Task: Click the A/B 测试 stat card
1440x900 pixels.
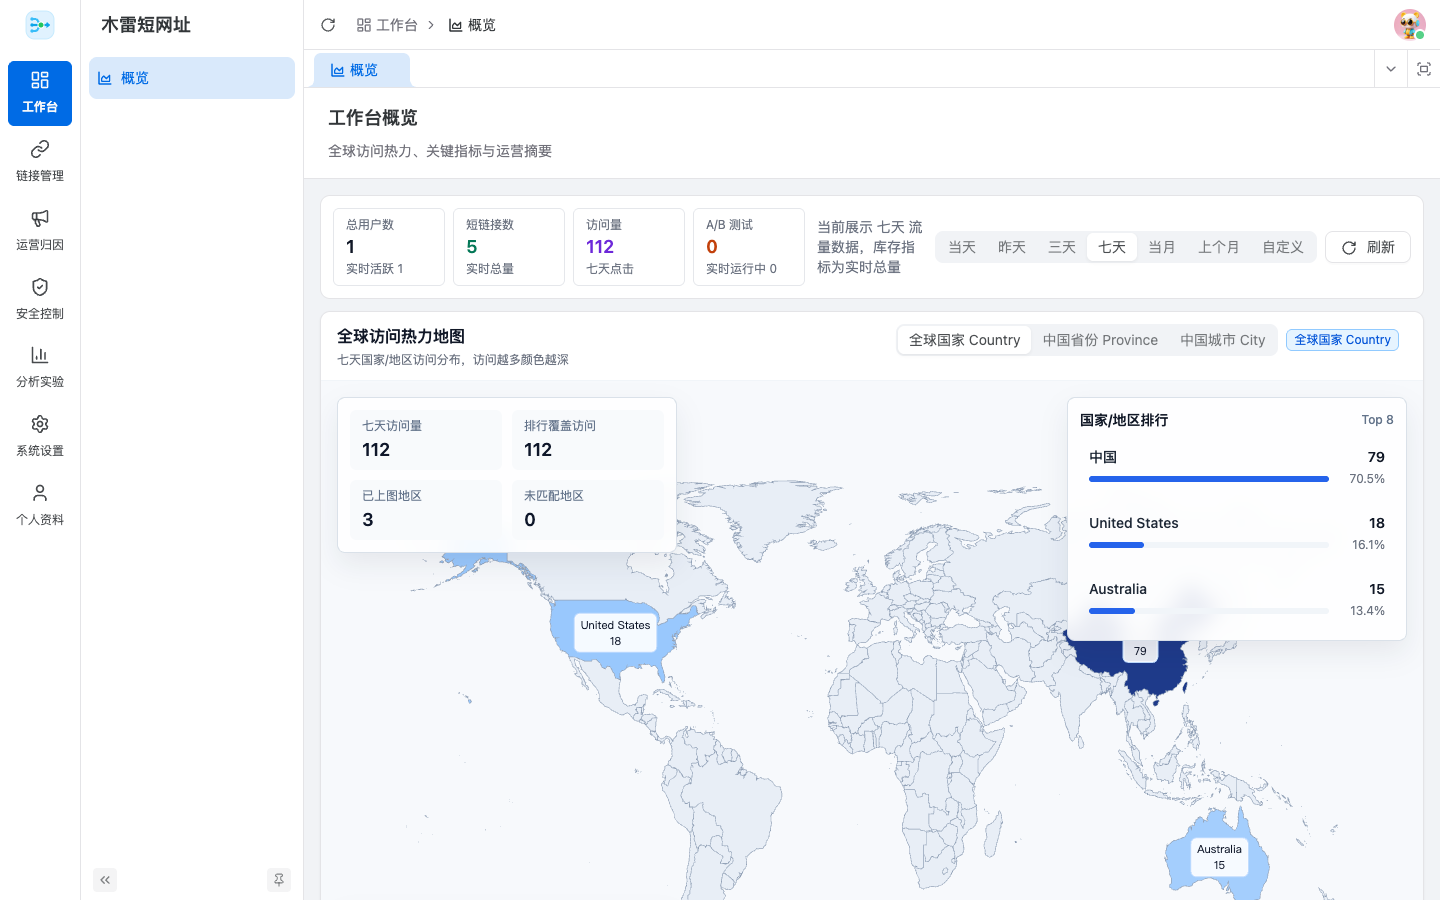Action: point(749,247)
